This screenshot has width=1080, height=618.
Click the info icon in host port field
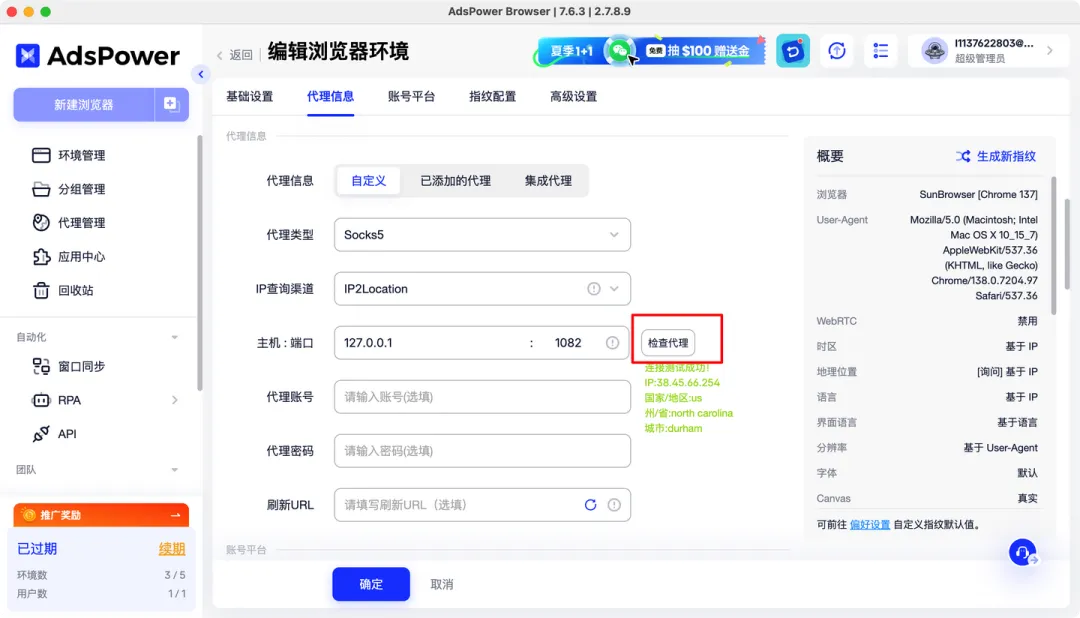coord(612,343)
